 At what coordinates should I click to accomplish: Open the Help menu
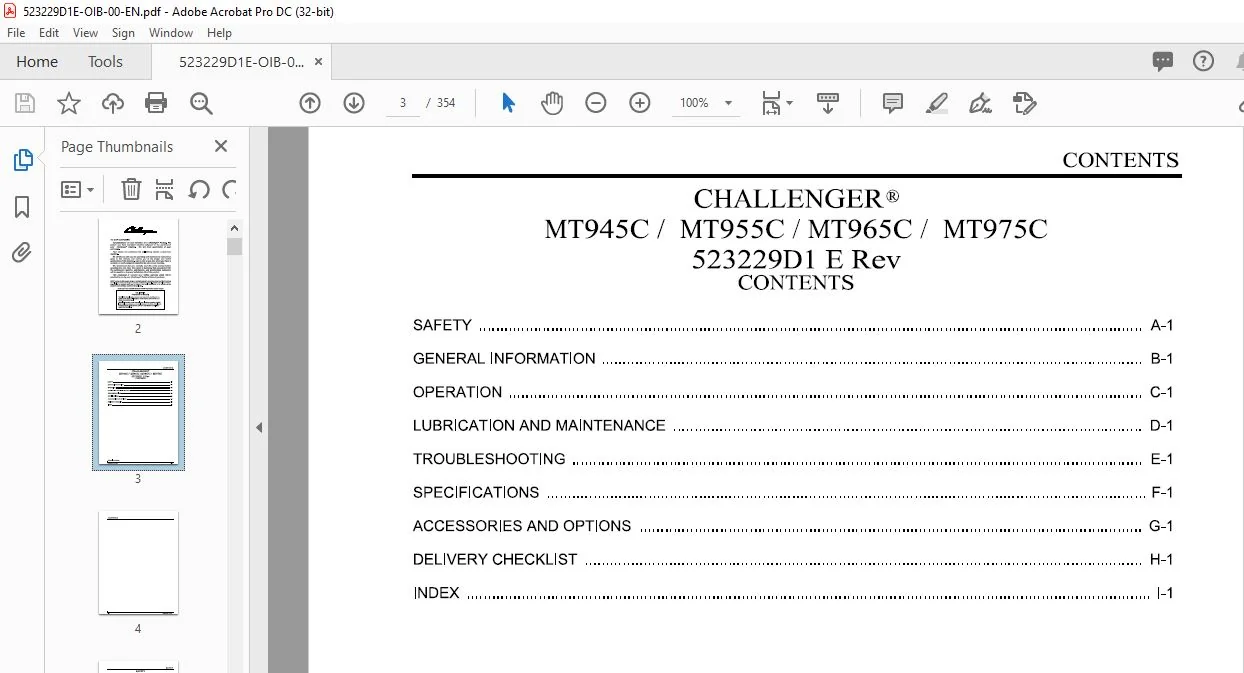pyautogui.click(x=219, y=33)
